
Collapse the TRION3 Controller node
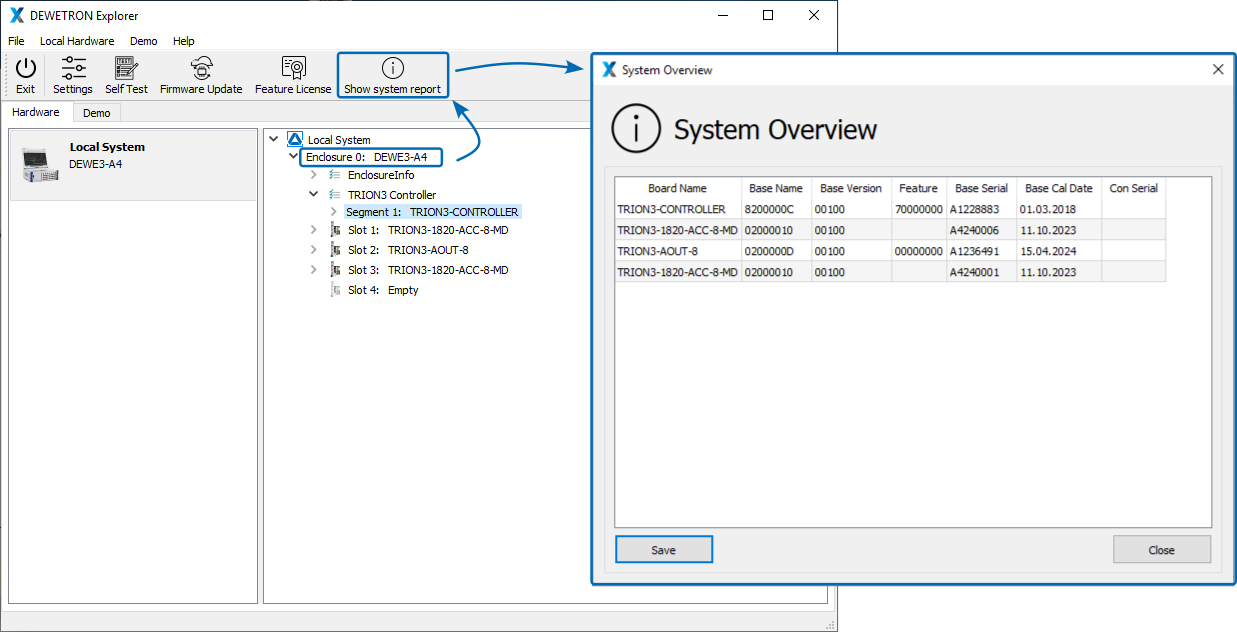[313, 194]
